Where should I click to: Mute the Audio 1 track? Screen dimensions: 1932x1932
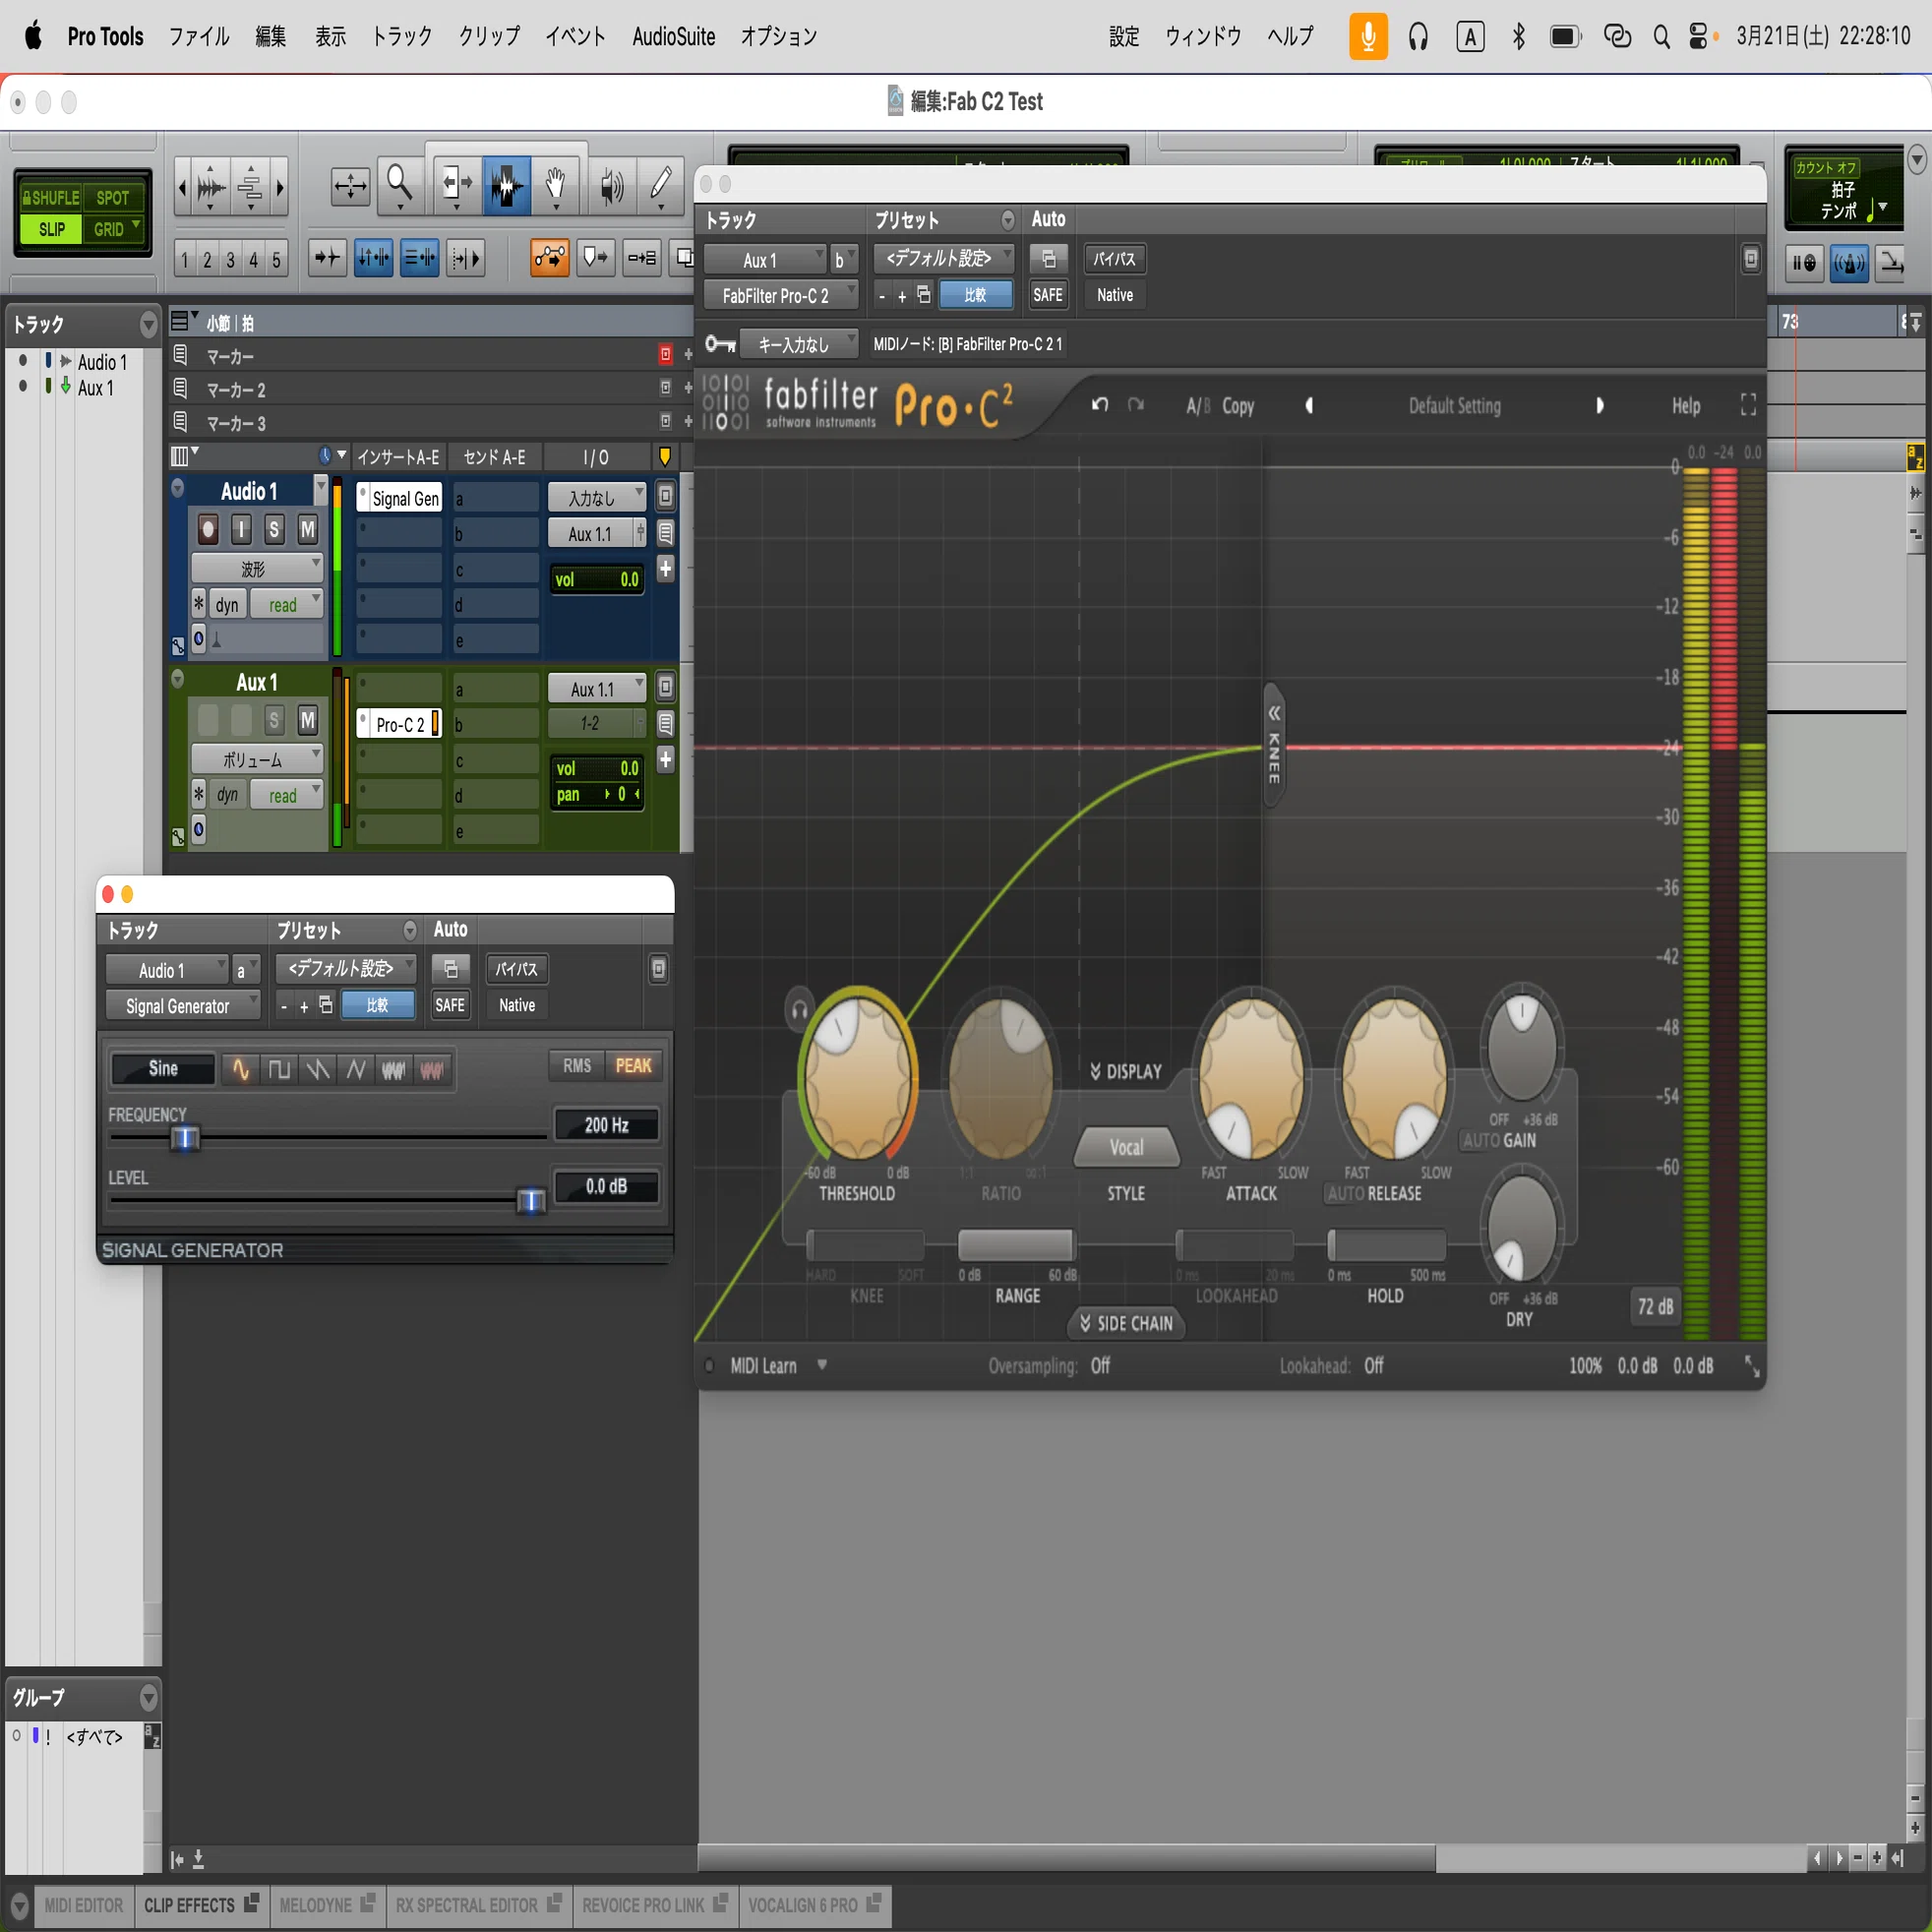click(x=308, y=529)
